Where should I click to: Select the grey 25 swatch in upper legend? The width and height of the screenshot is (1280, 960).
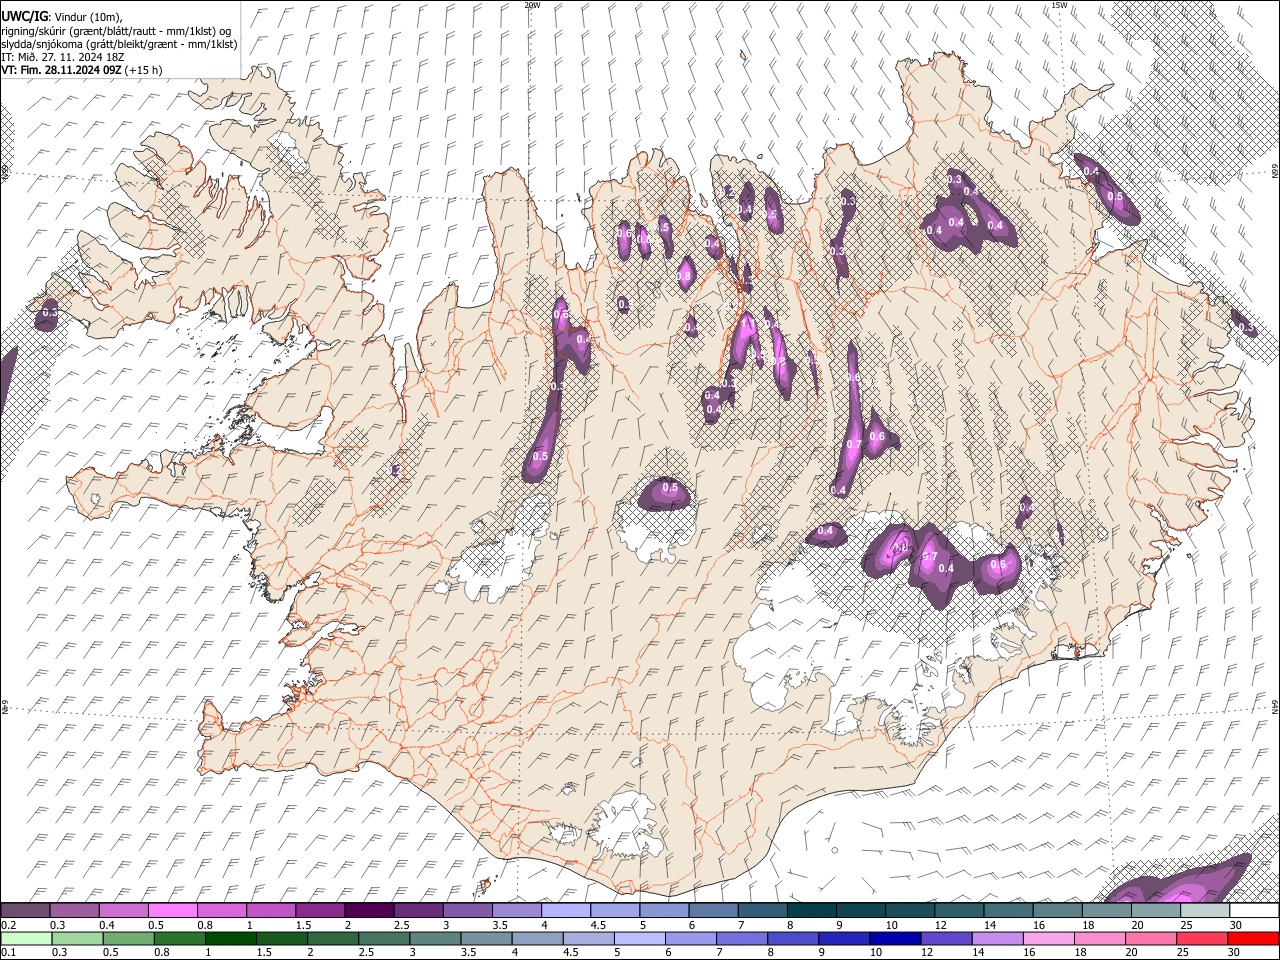[1205, 911]
